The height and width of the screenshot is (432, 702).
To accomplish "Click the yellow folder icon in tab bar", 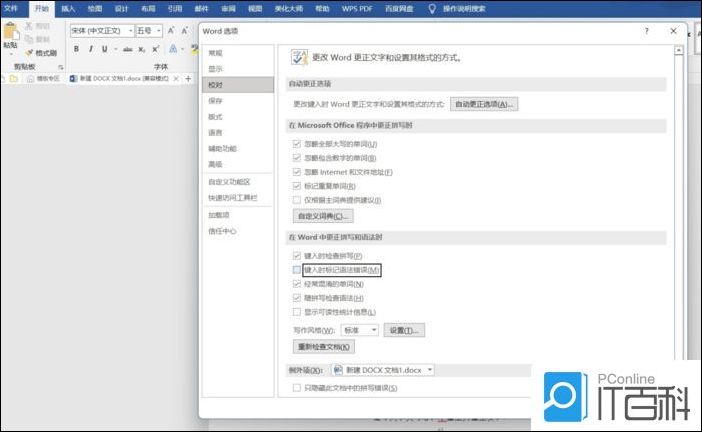I will (x=14, y=79).
